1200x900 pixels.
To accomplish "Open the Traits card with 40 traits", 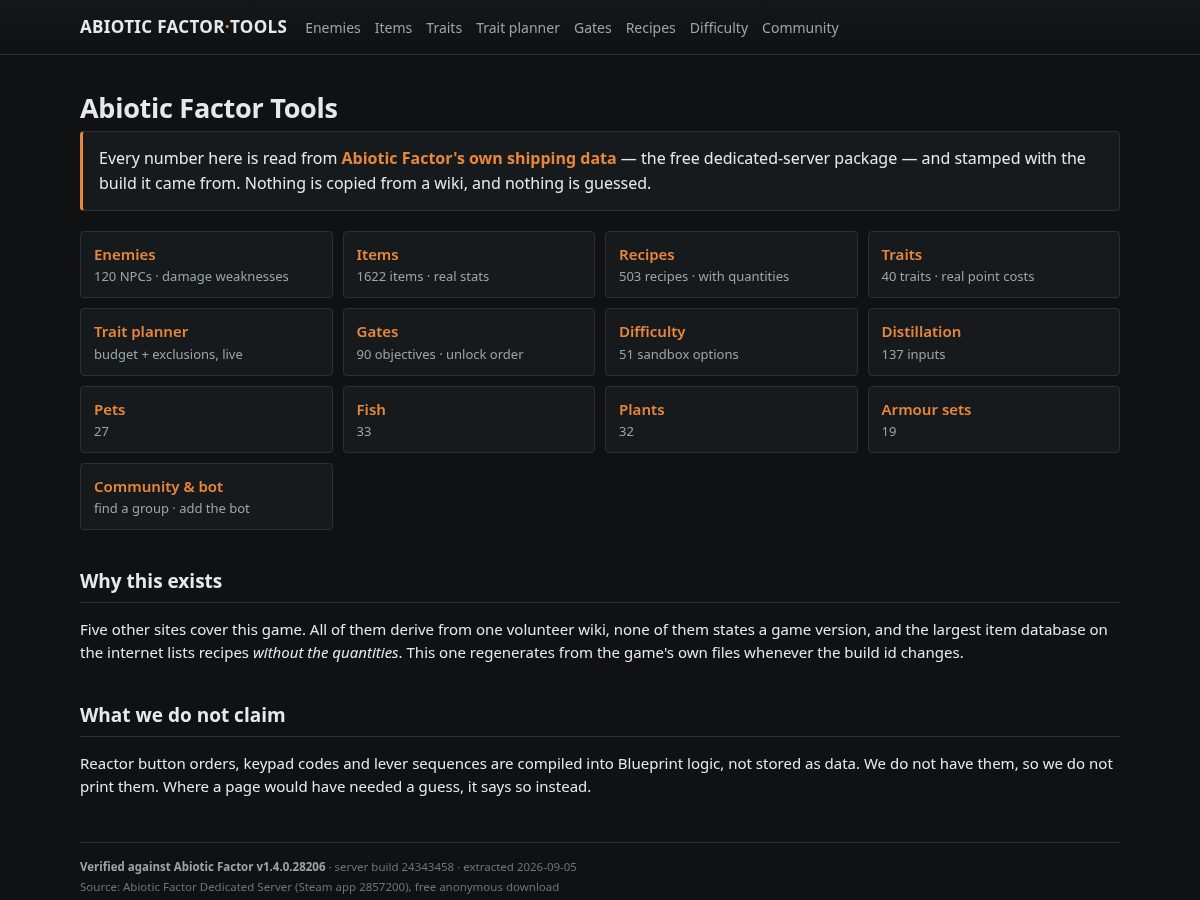I will click(994, 265).
